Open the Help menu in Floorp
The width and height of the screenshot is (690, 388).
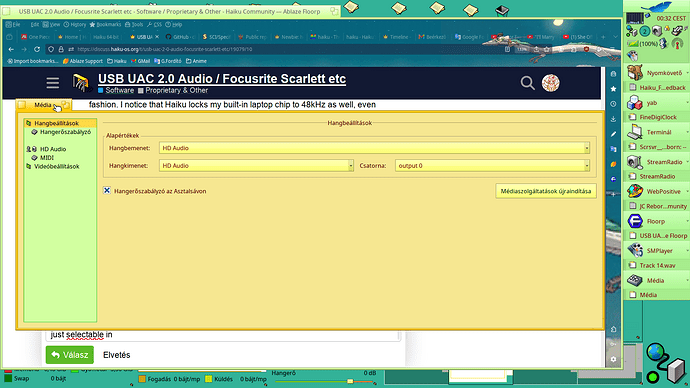[174, 25]
